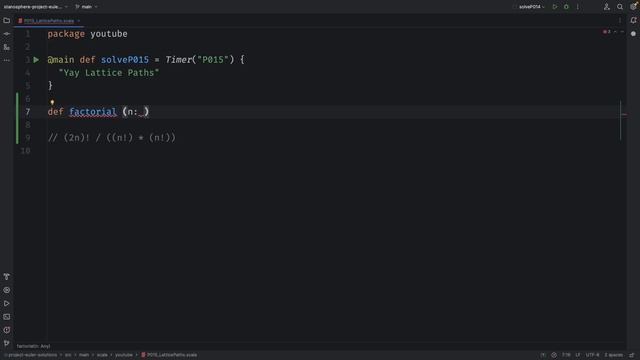Screen dimensions: 640x360
Task: Click the error indicator count in editor corner
Action: point(607,32)
